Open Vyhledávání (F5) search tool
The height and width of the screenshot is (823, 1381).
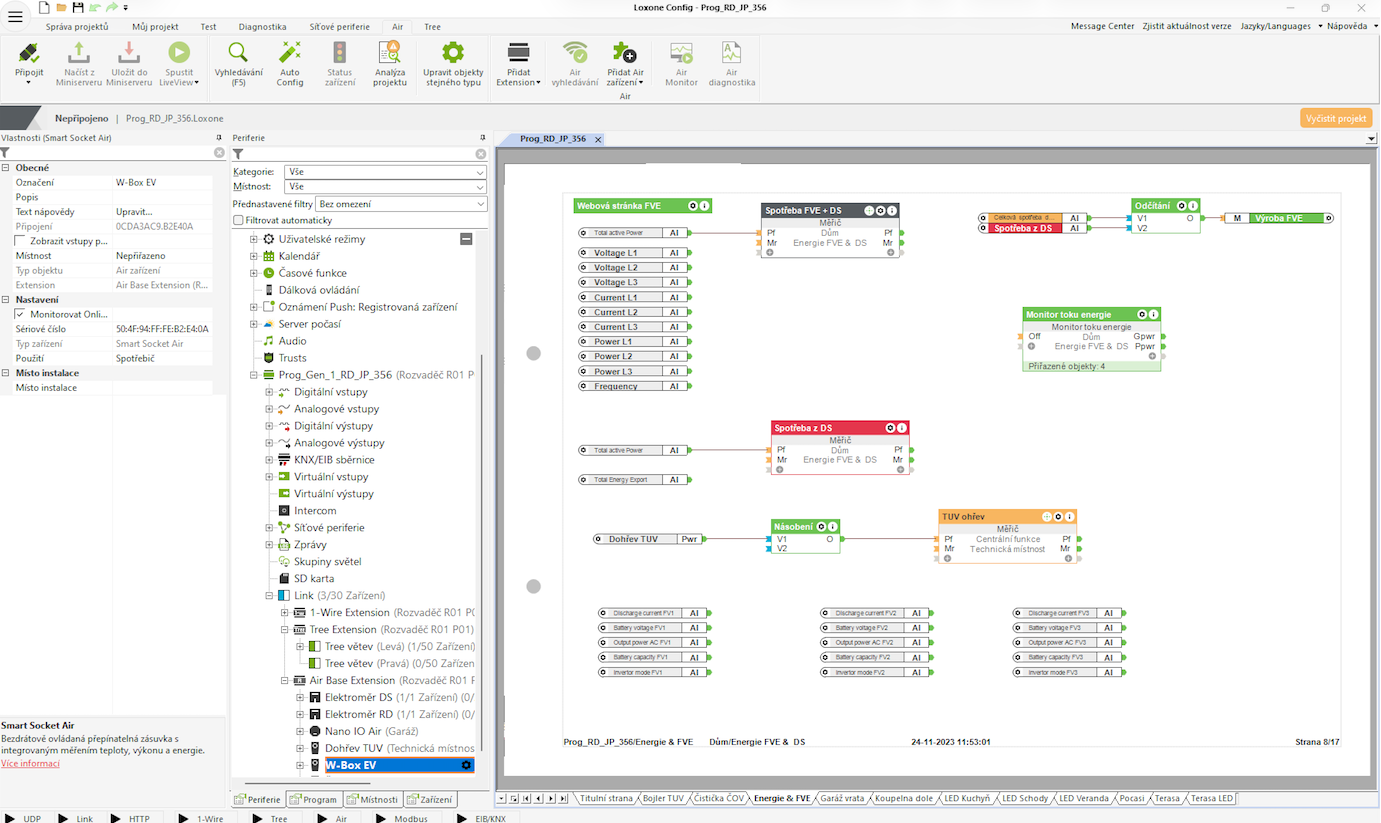238,54
